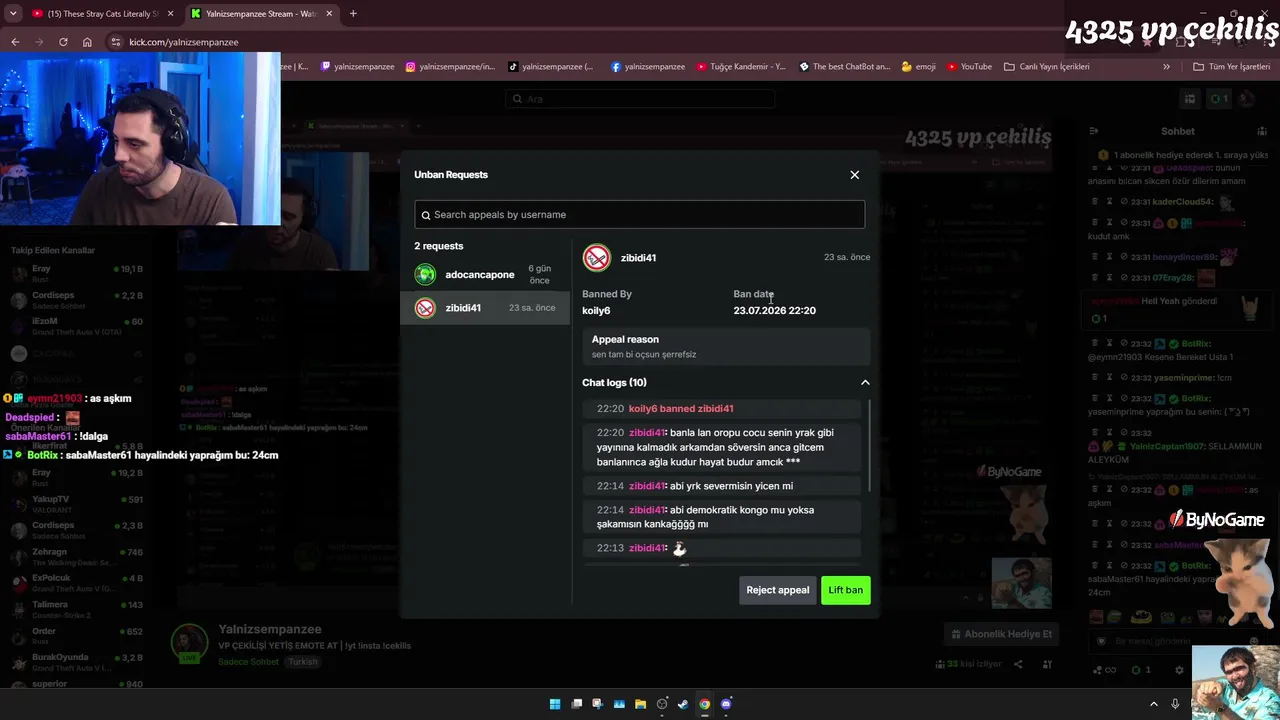Select the adocancapone unban request
This screenshot has width=1280, height=720.
tap(485, 274)
